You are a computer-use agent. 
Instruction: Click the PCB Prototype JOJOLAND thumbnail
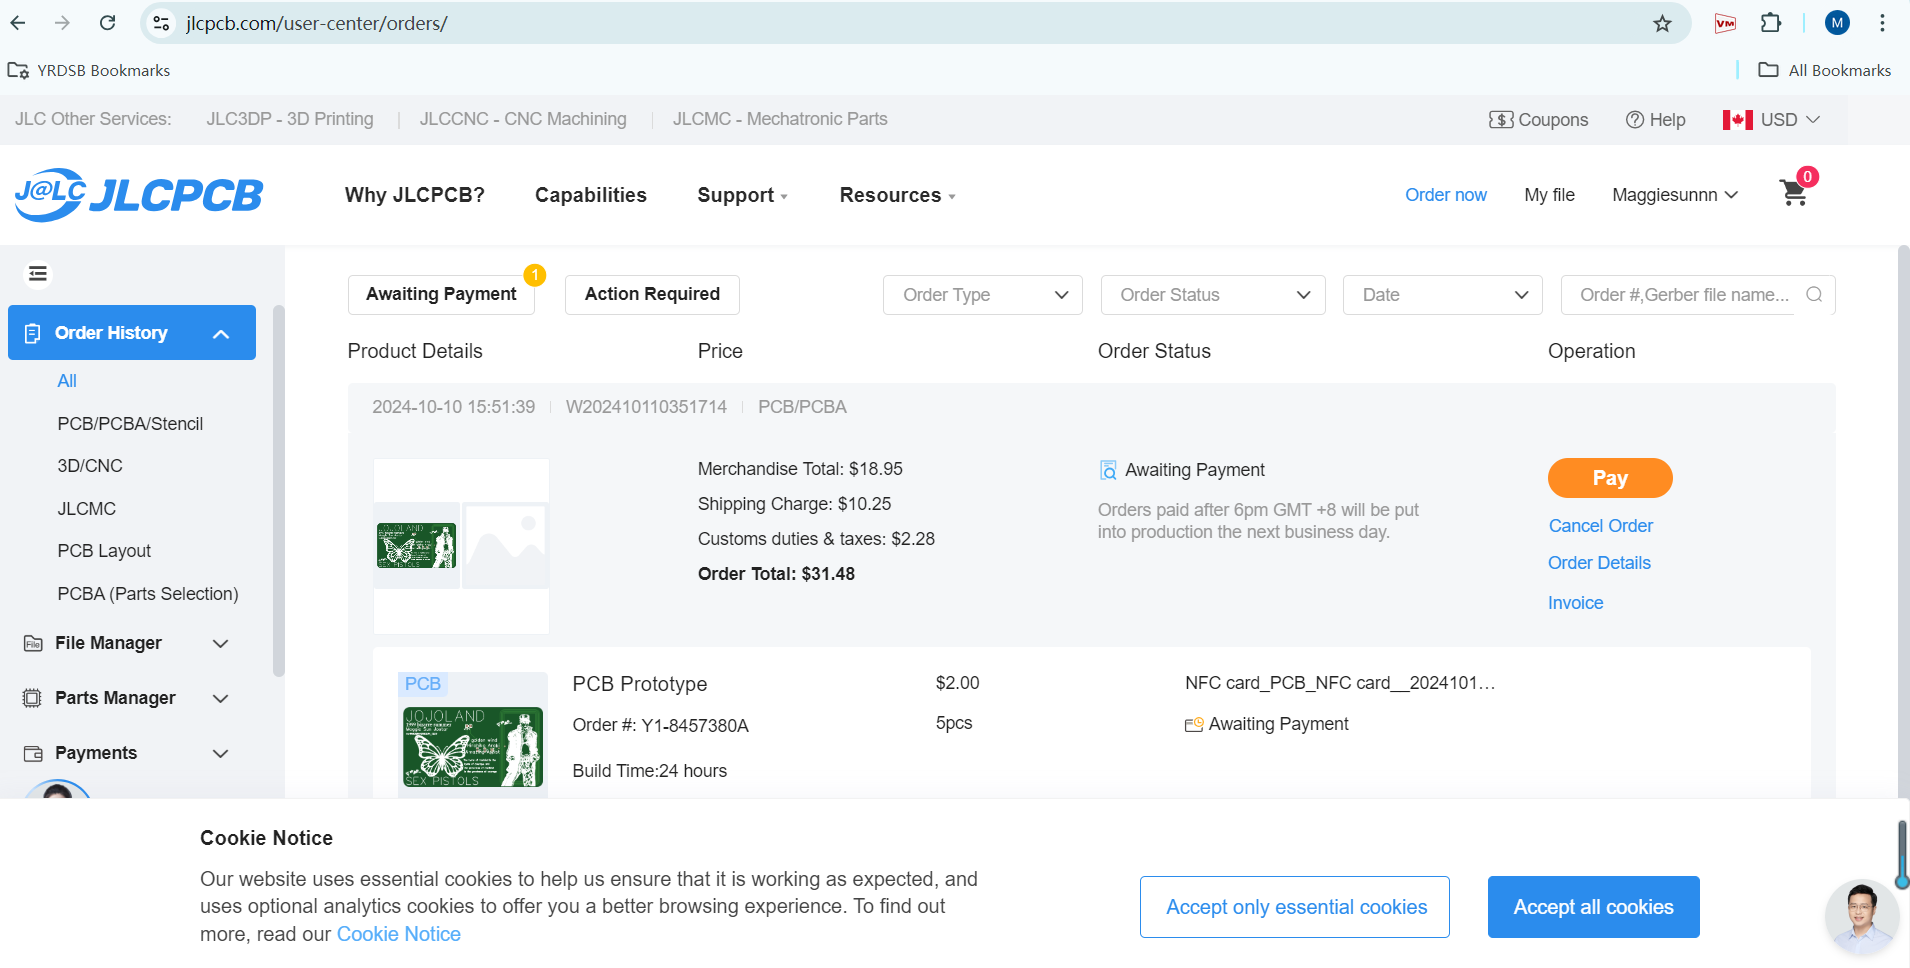click(473, 746)
